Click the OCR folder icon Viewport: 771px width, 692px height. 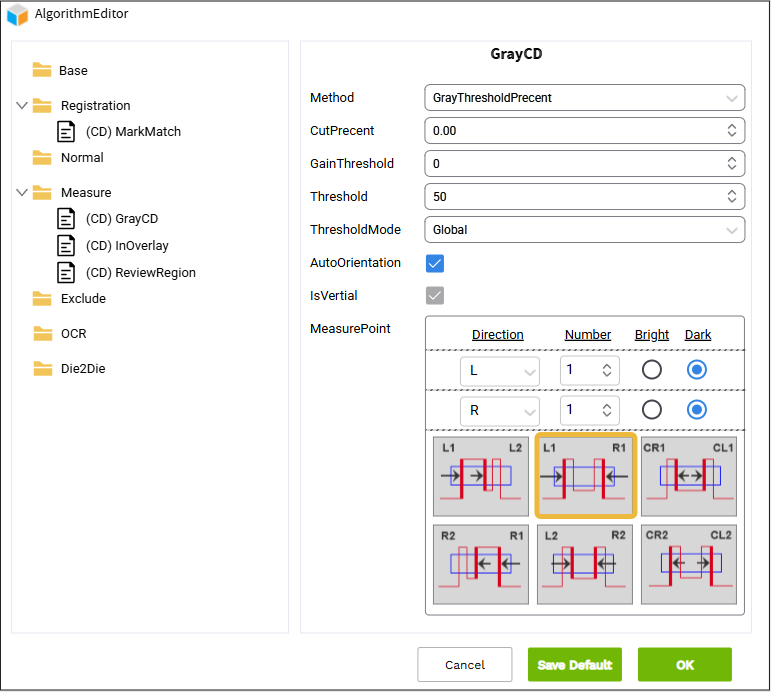[42, 333]
